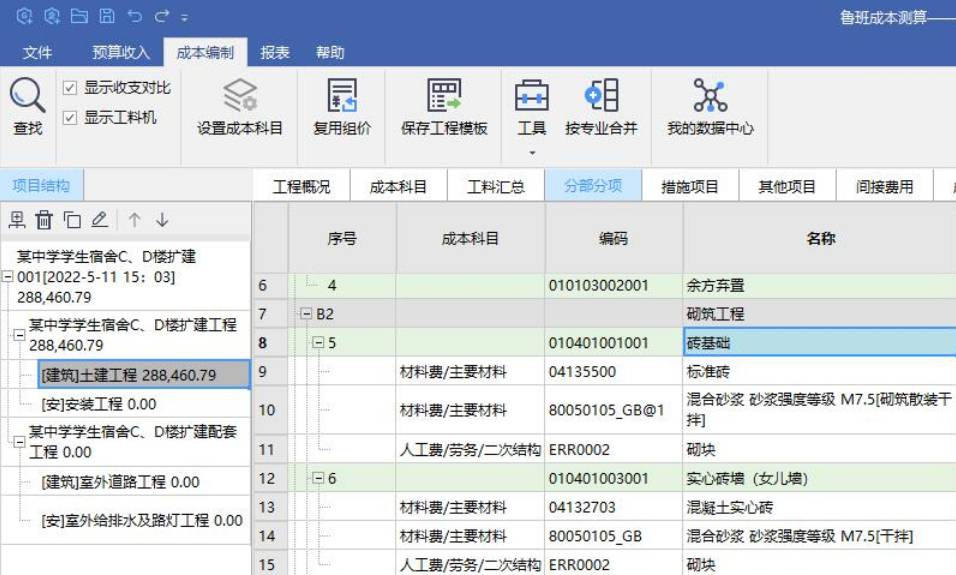Save project with floppy disk icon
Image resolution: width=956 pixels, height=575 pixels.
point(107,16)
